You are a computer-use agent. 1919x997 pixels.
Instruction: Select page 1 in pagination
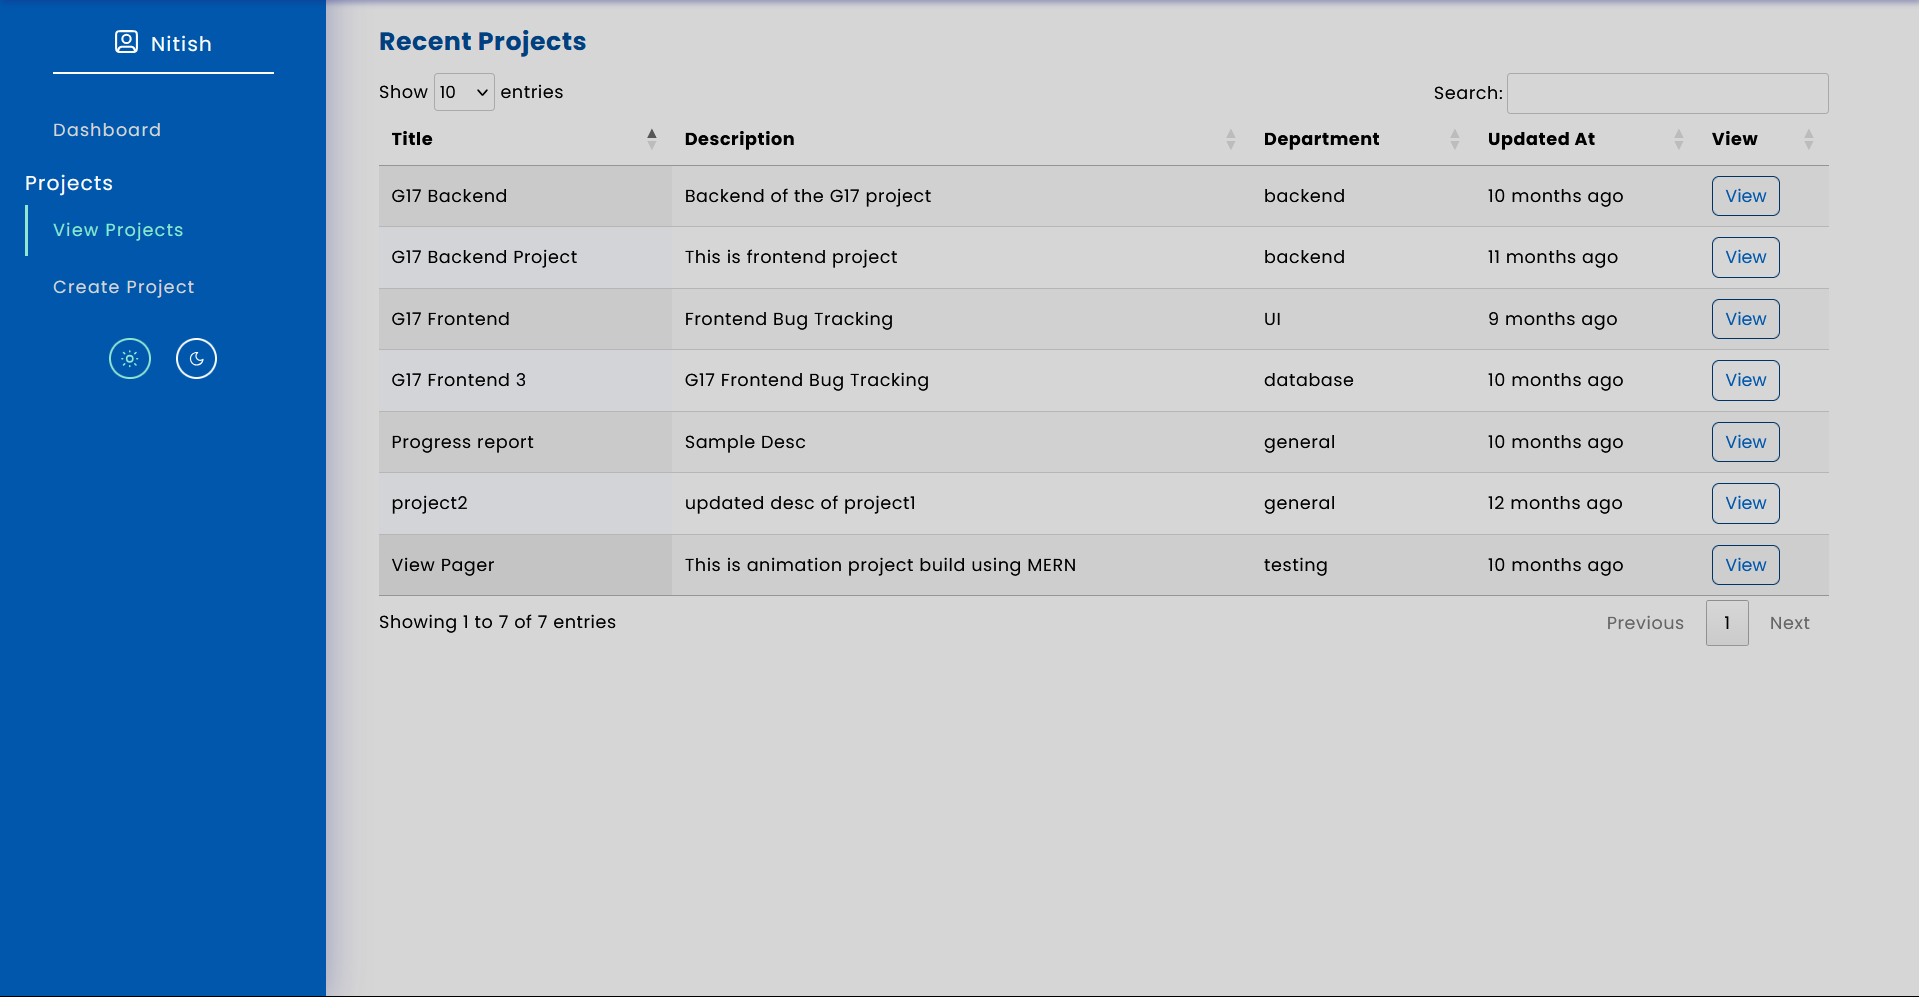(x=1727, y=623)
